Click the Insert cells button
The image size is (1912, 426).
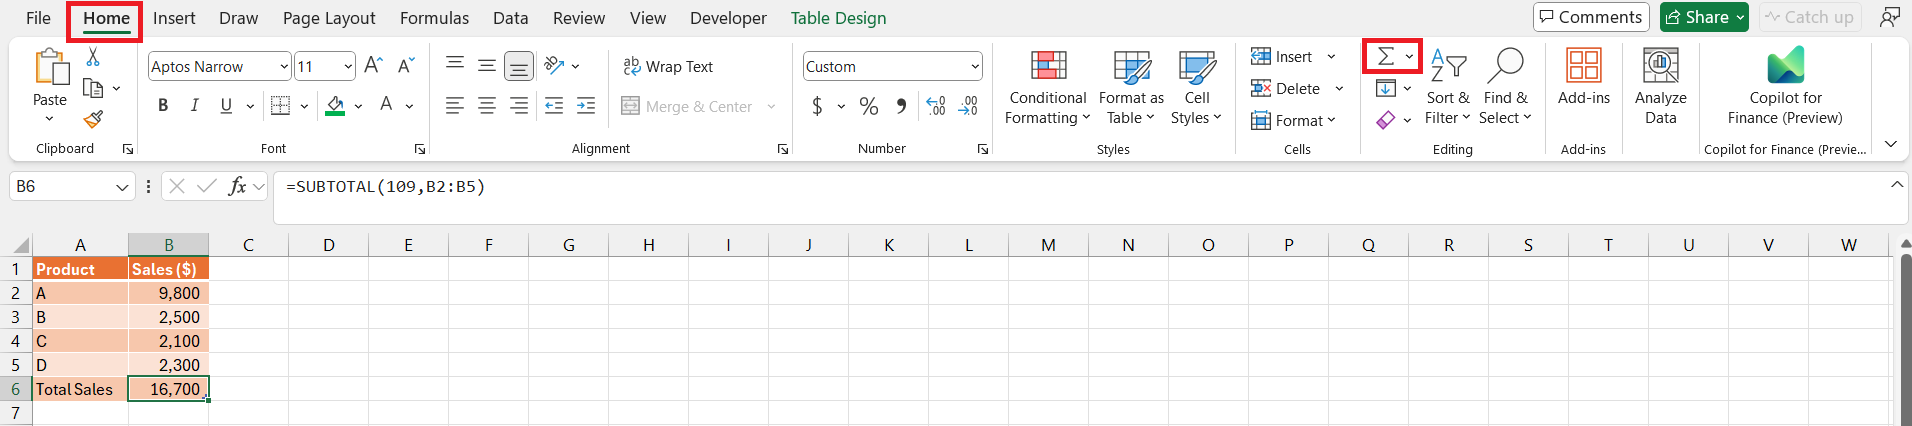tap(1282, 57)
